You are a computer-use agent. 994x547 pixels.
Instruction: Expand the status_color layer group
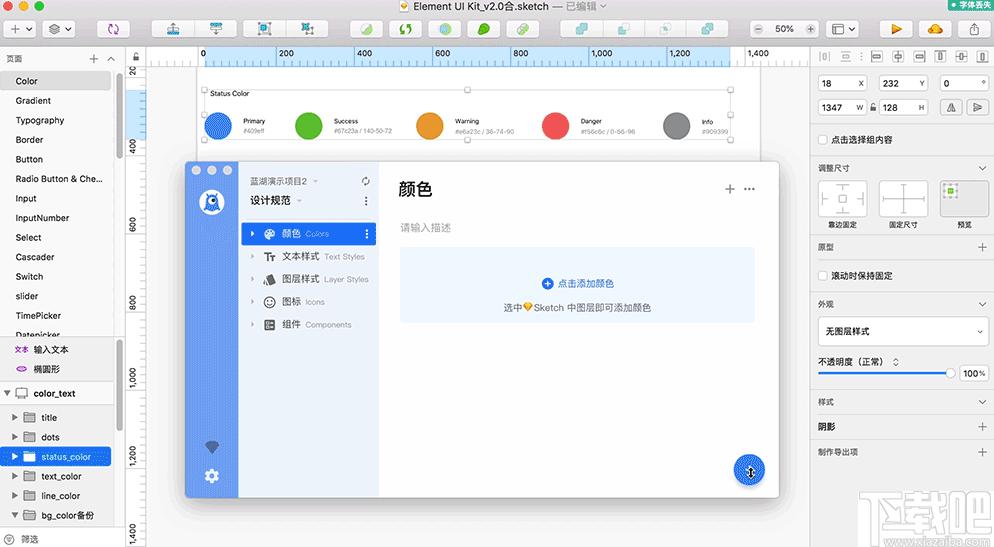point(15,456)
